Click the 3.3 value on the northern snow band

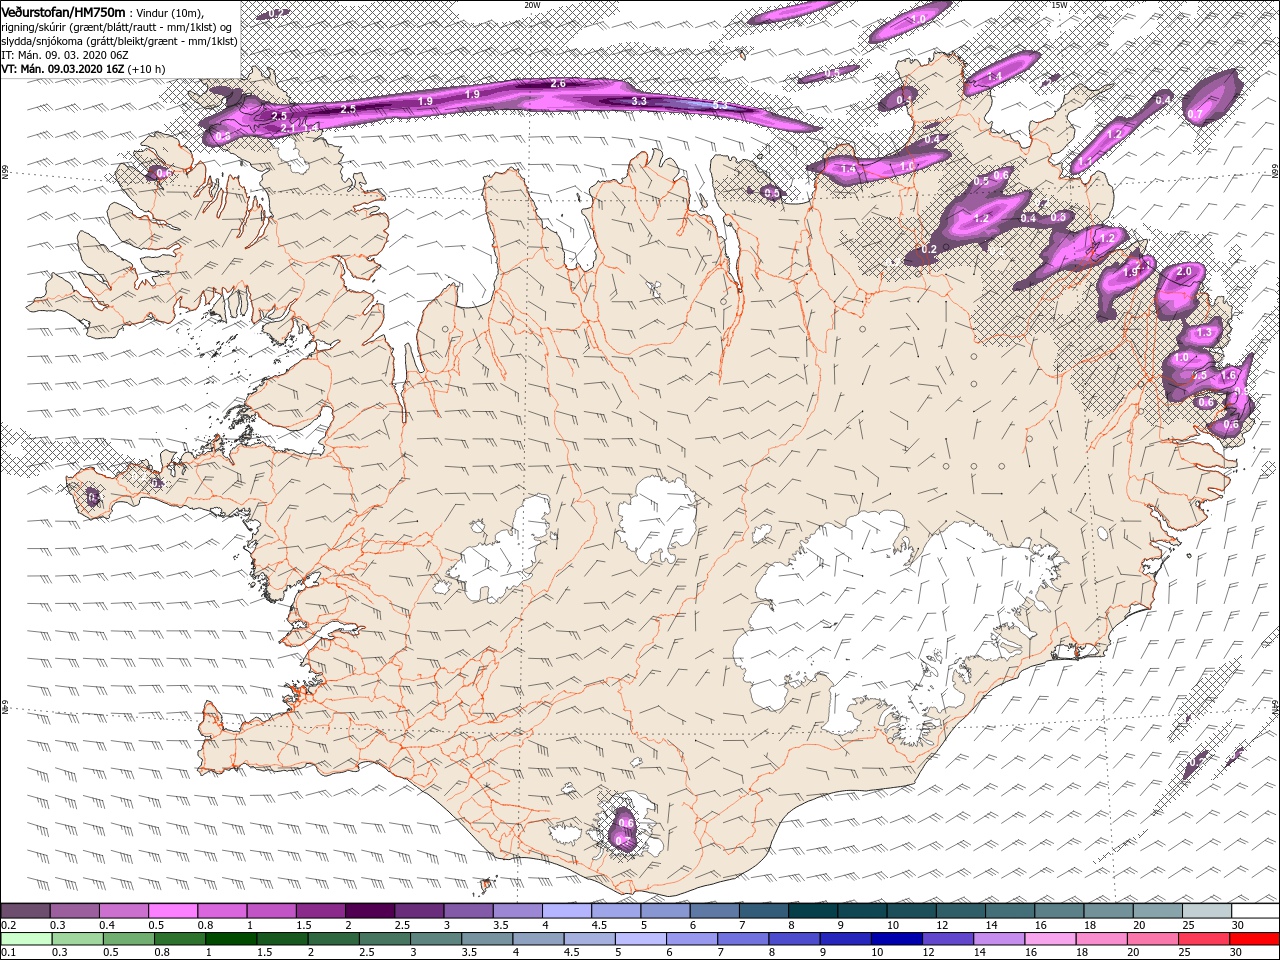click(640, 101)
